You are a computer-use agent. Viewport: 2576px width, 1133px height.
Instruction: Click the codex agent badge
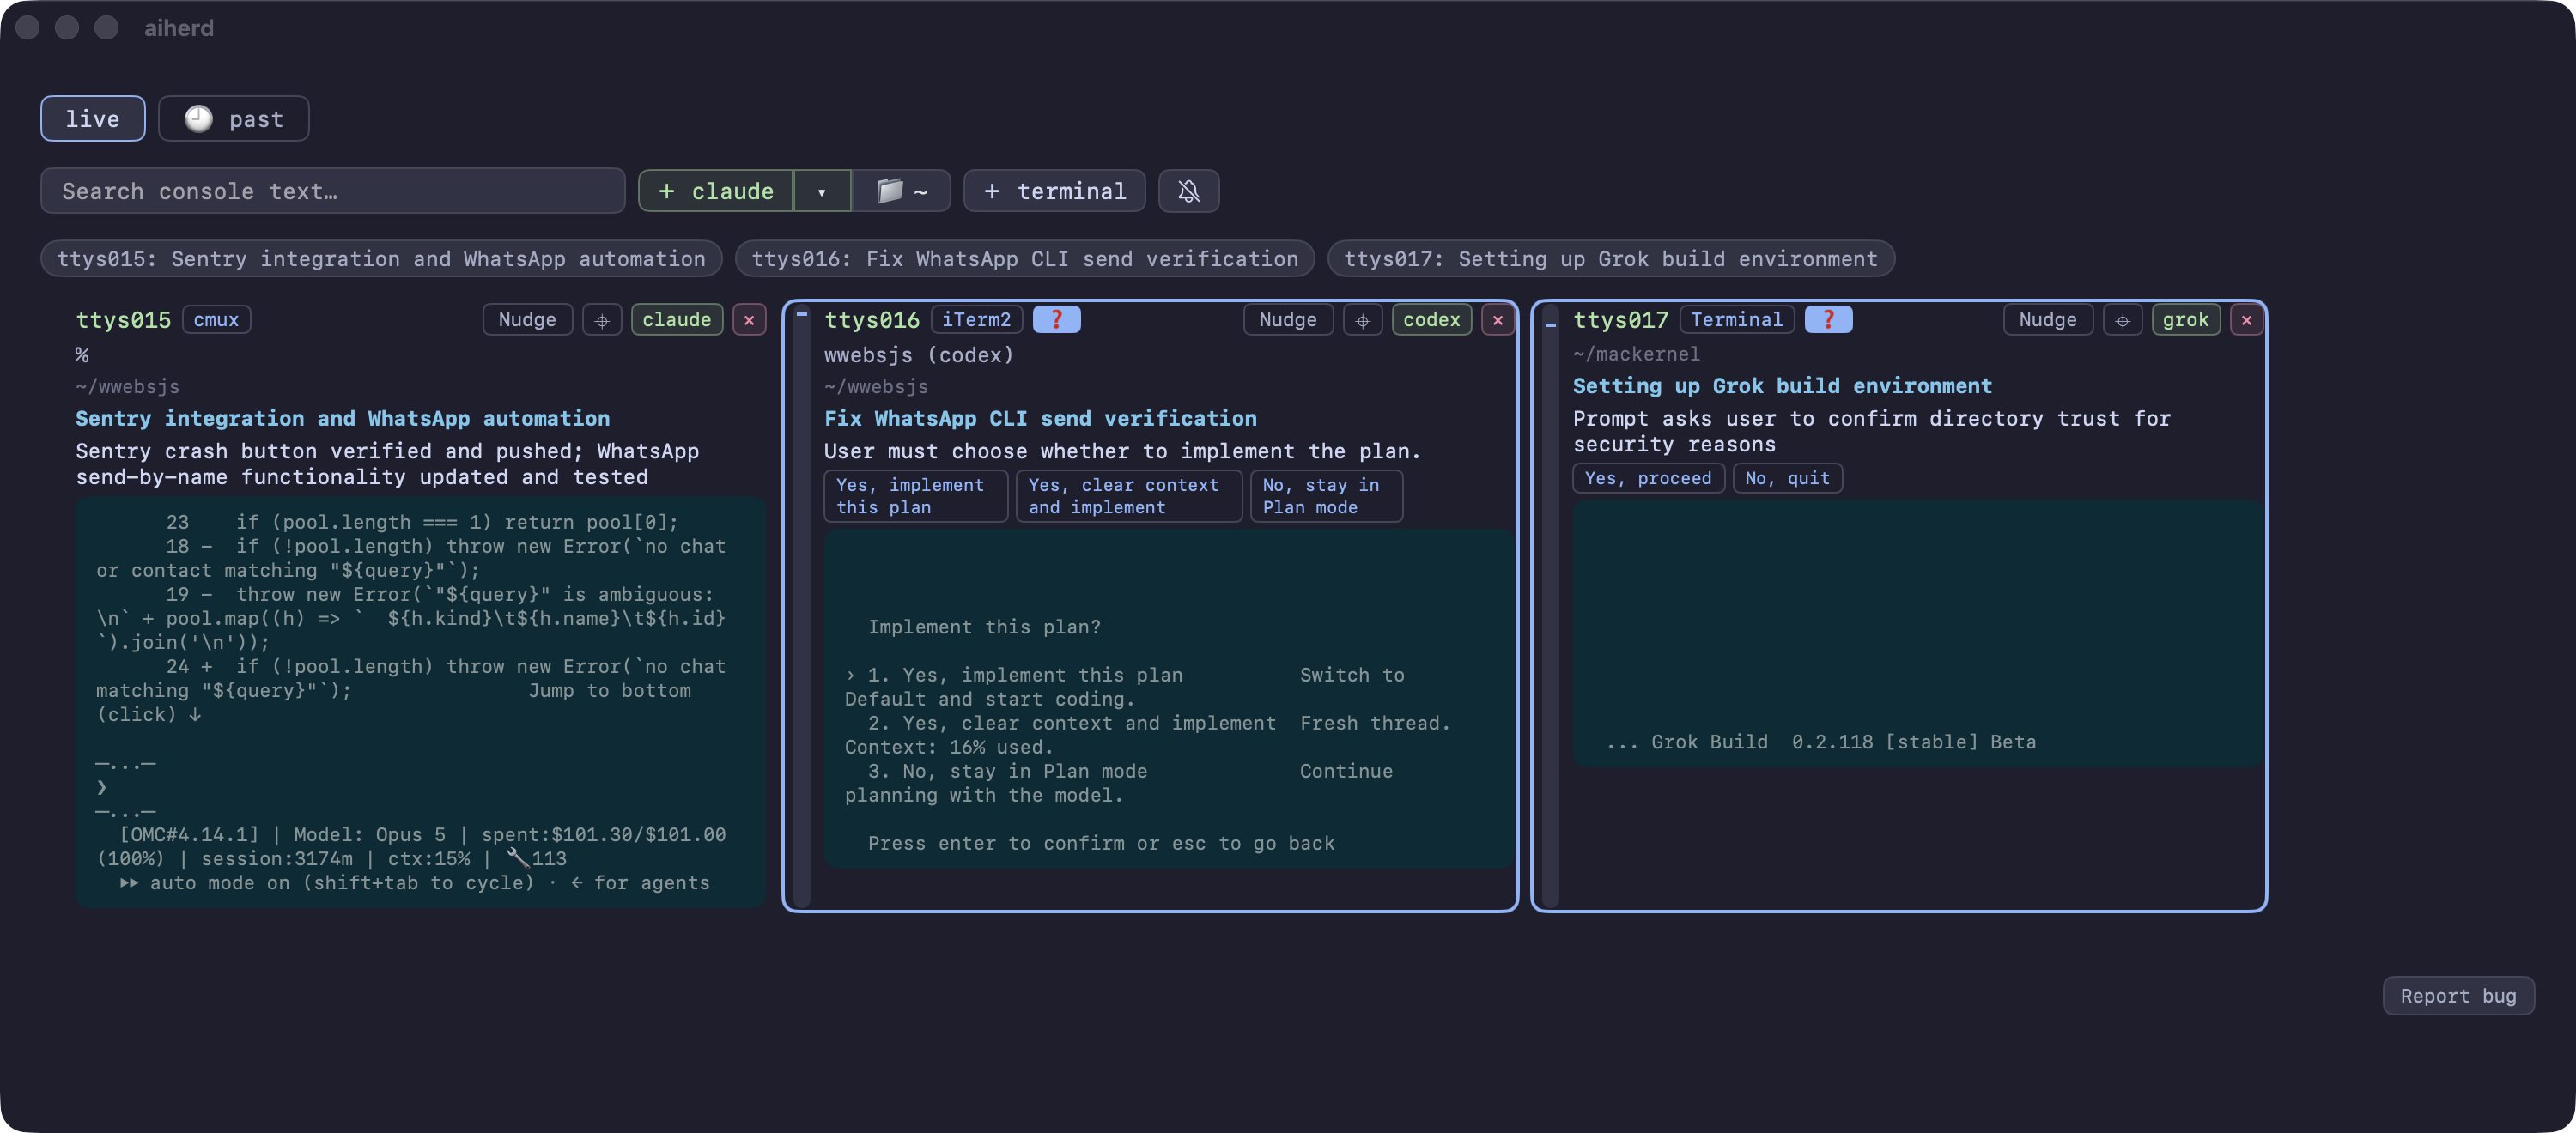1431,320
